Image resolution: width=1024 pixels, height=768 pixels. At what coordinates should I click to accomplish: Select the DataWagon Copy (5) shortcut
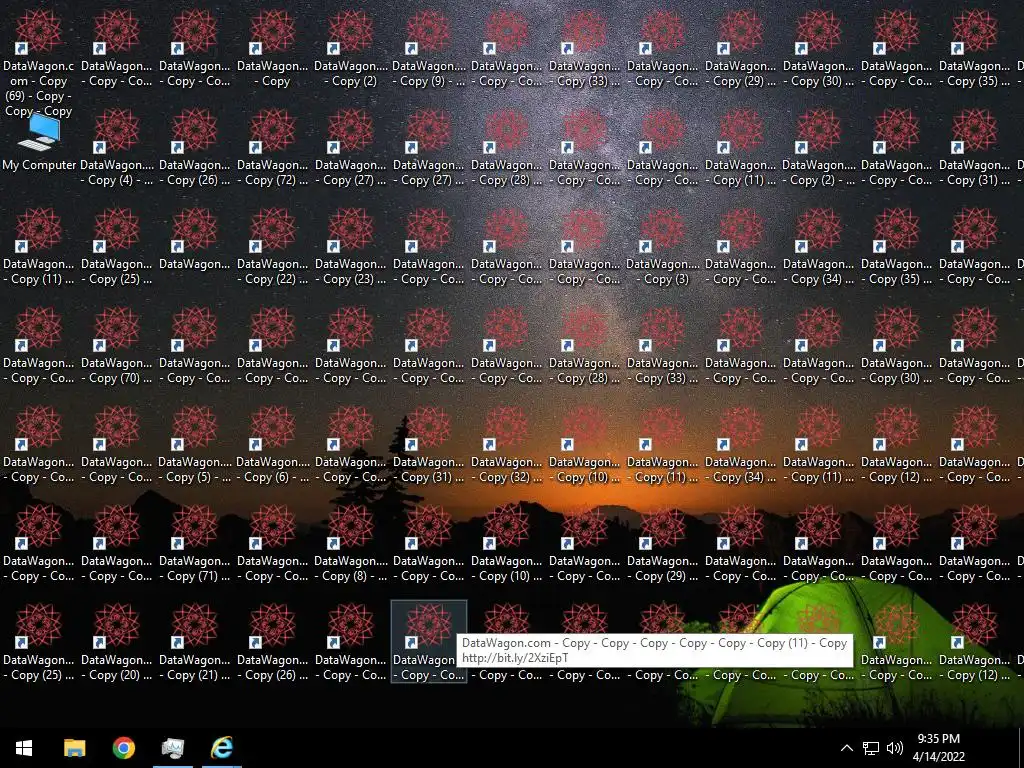pyautogui.click(x=195, y=445)
